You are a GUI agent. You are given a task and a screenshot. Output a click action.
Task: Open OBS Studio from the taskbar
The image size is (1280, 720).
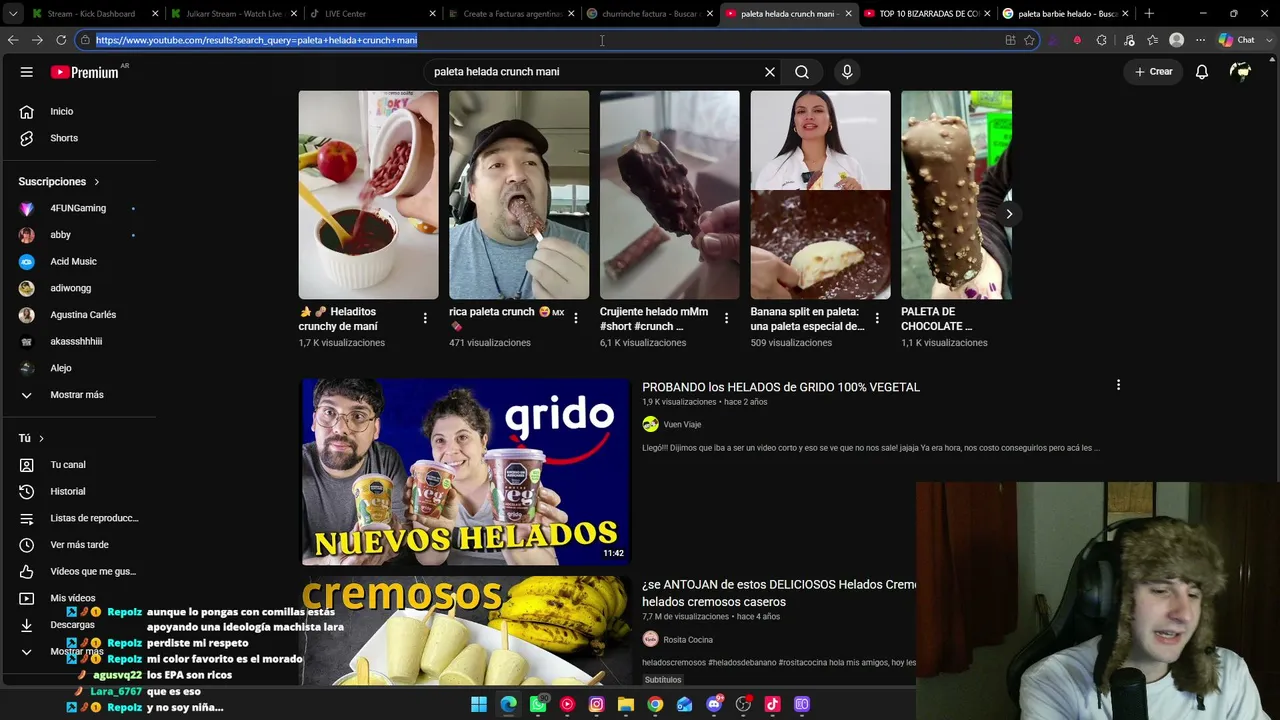coord(743,704)
